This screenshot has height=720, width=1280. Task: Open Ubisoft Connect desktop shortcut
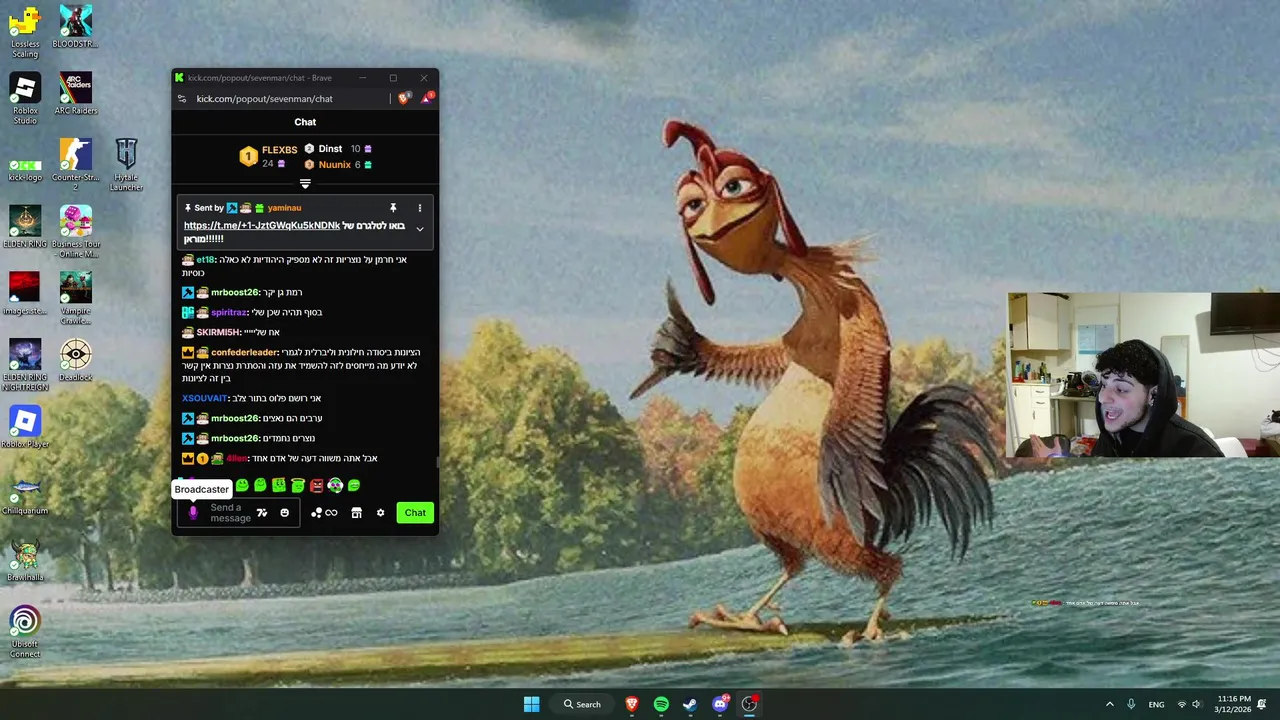[x=25, y=633]
